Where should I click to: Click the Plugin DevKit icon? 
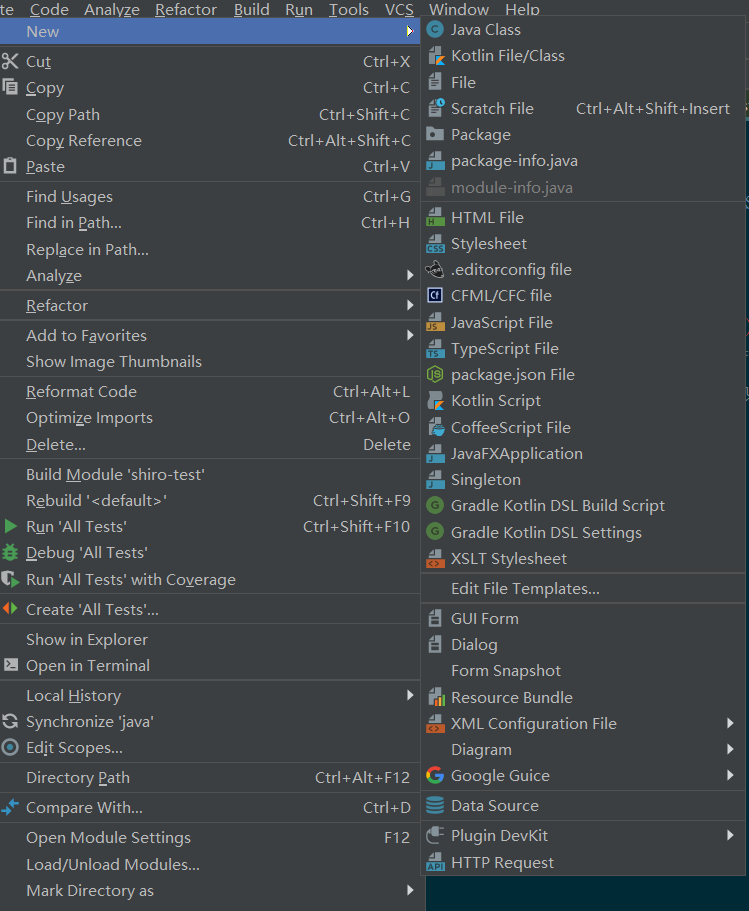435,835
